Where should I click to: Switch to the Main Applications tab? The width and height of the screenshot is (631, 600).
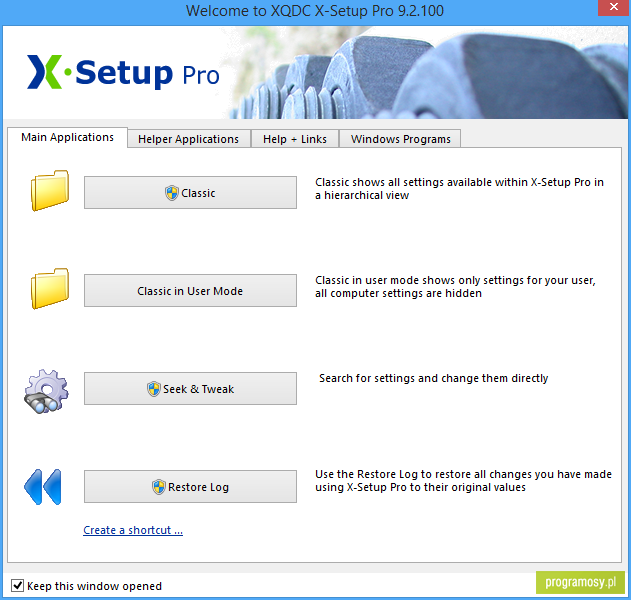(x=68, y=137)
